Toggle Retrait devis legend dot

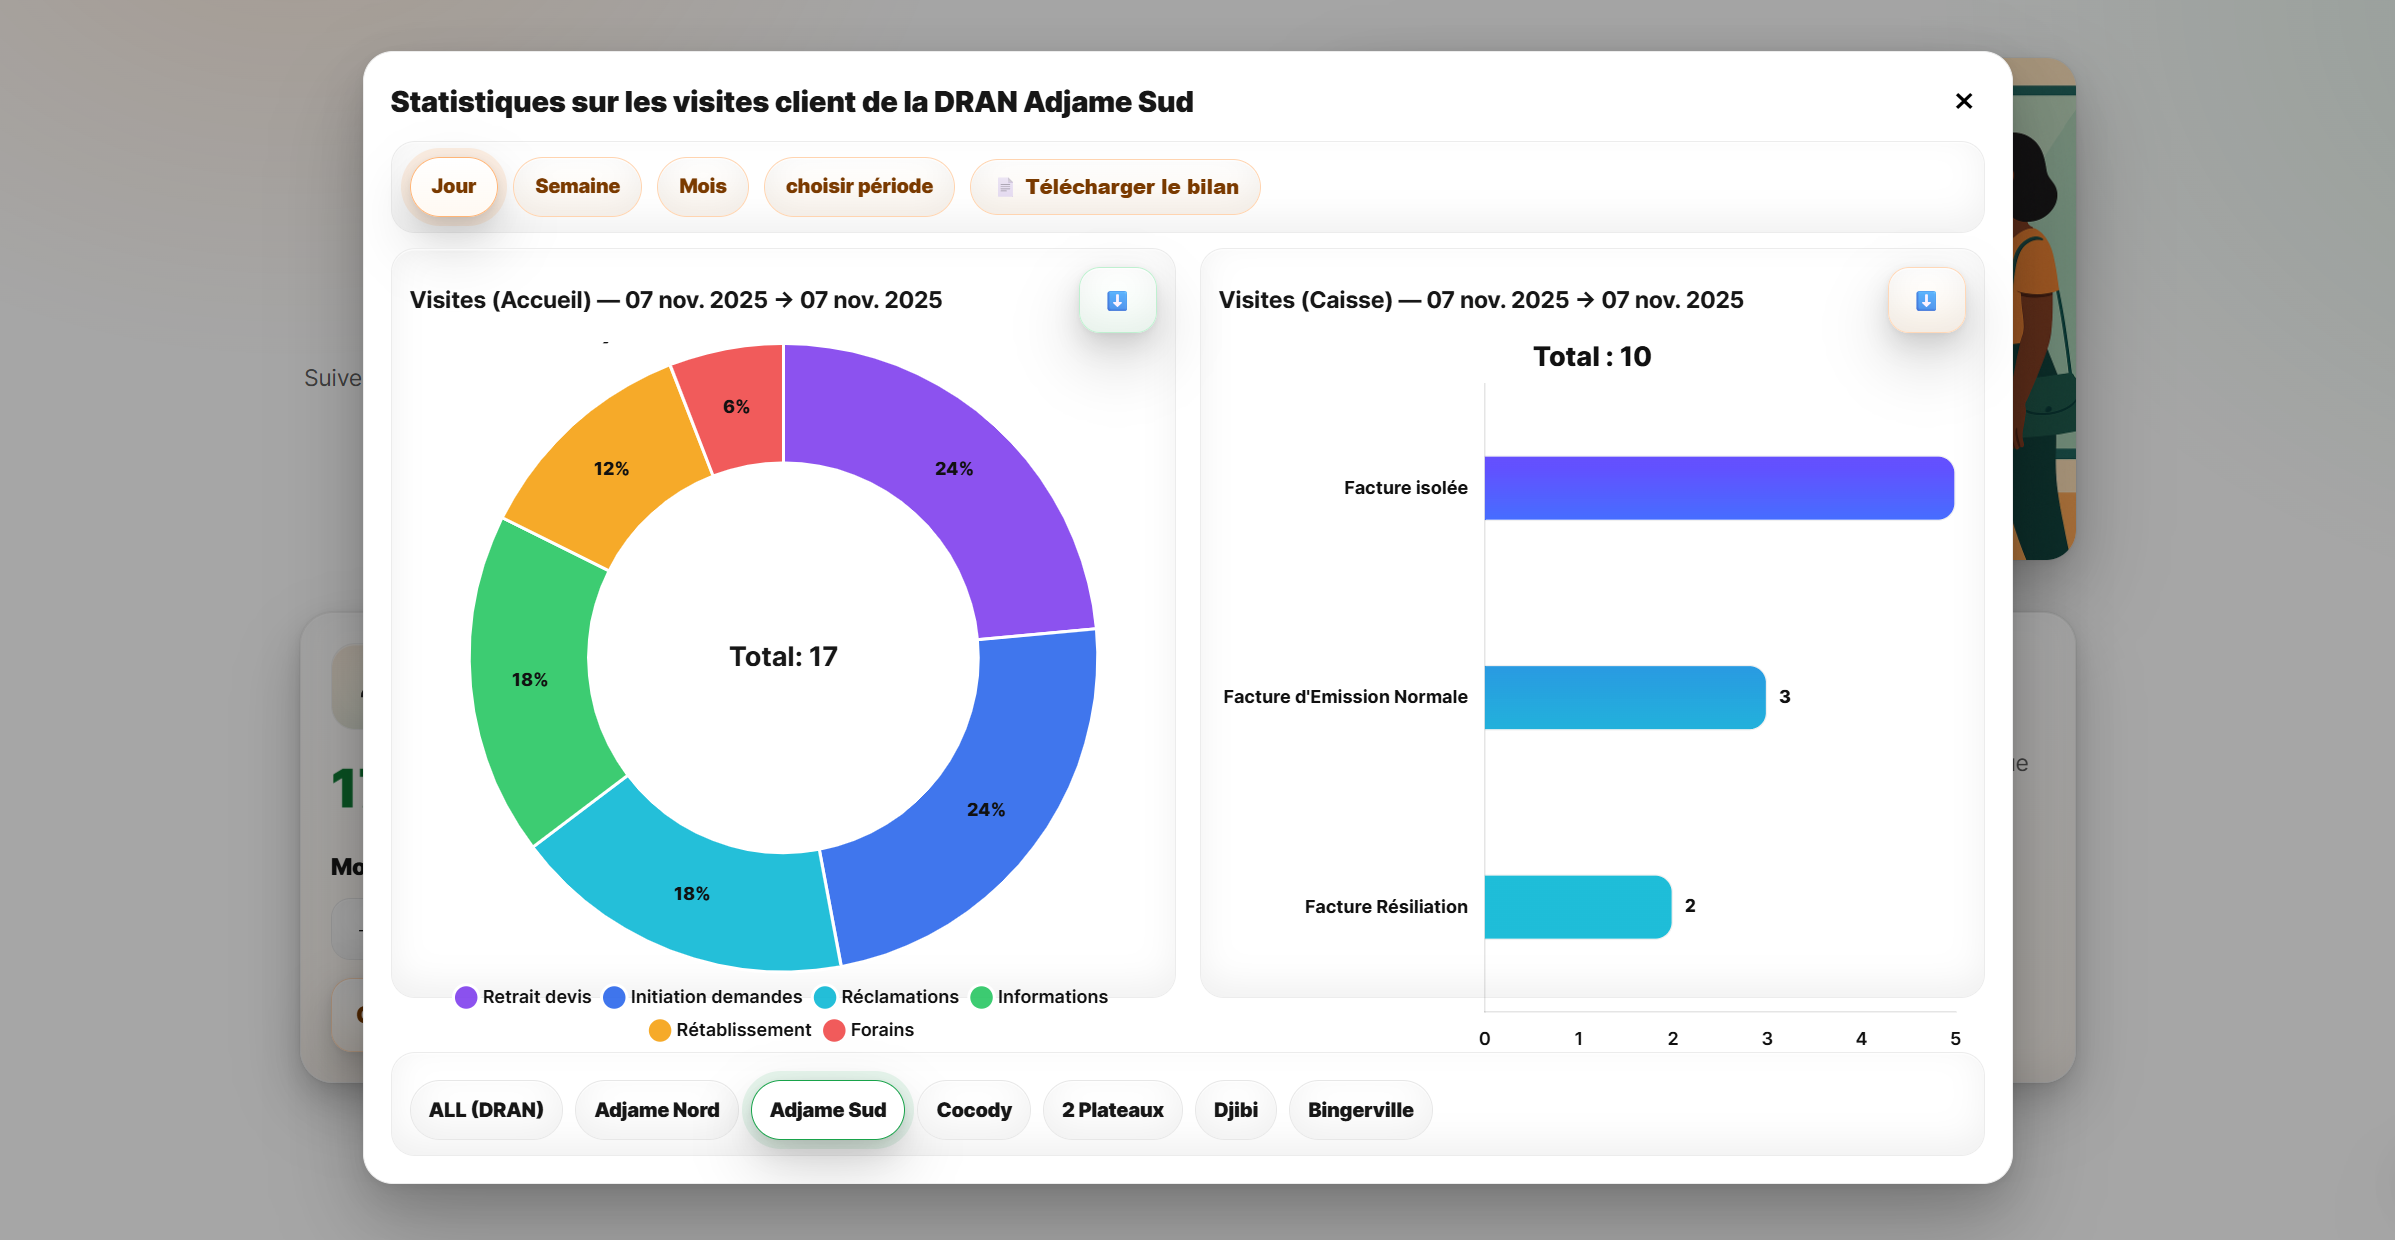point(466,997)
